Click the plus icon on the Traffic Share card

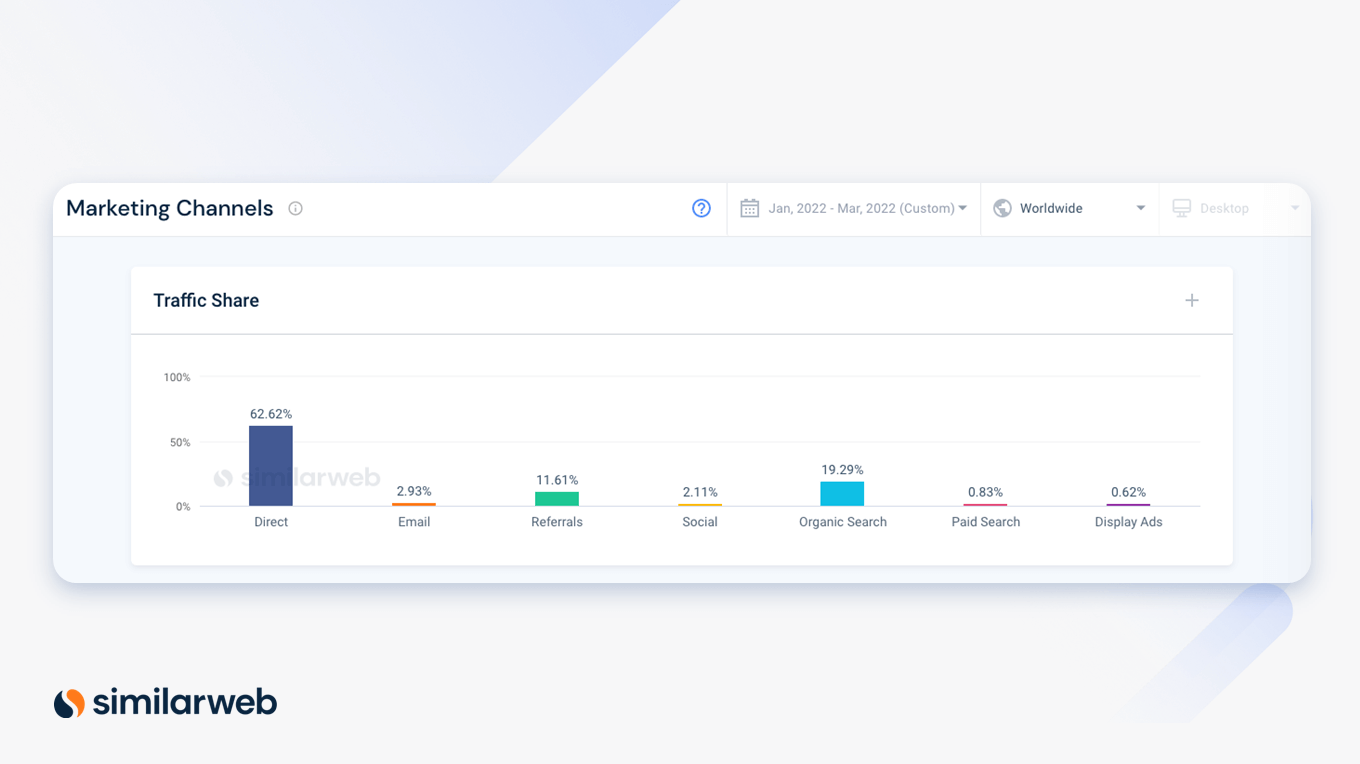[1191, 300]
